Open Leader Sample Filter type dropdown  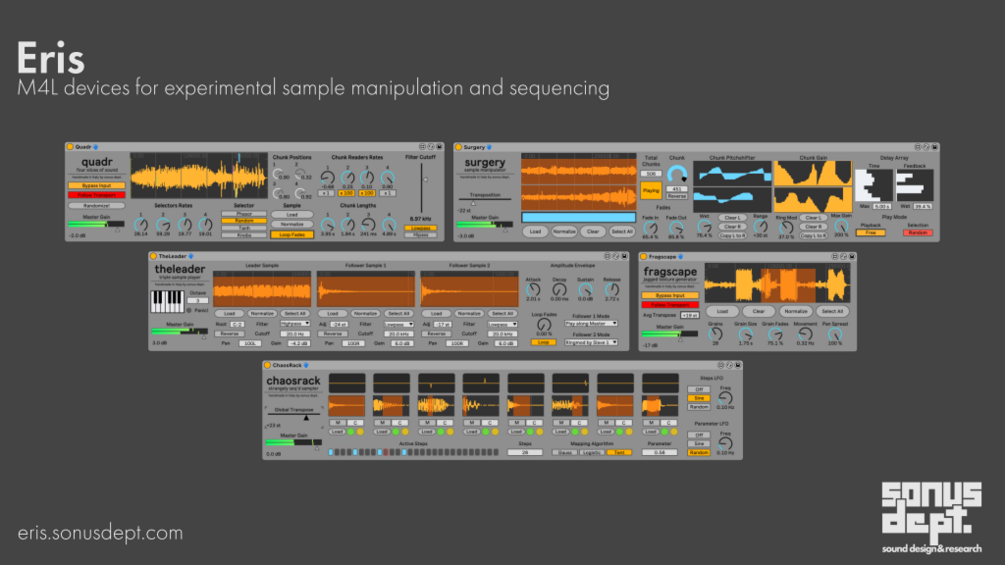[295, 324]
